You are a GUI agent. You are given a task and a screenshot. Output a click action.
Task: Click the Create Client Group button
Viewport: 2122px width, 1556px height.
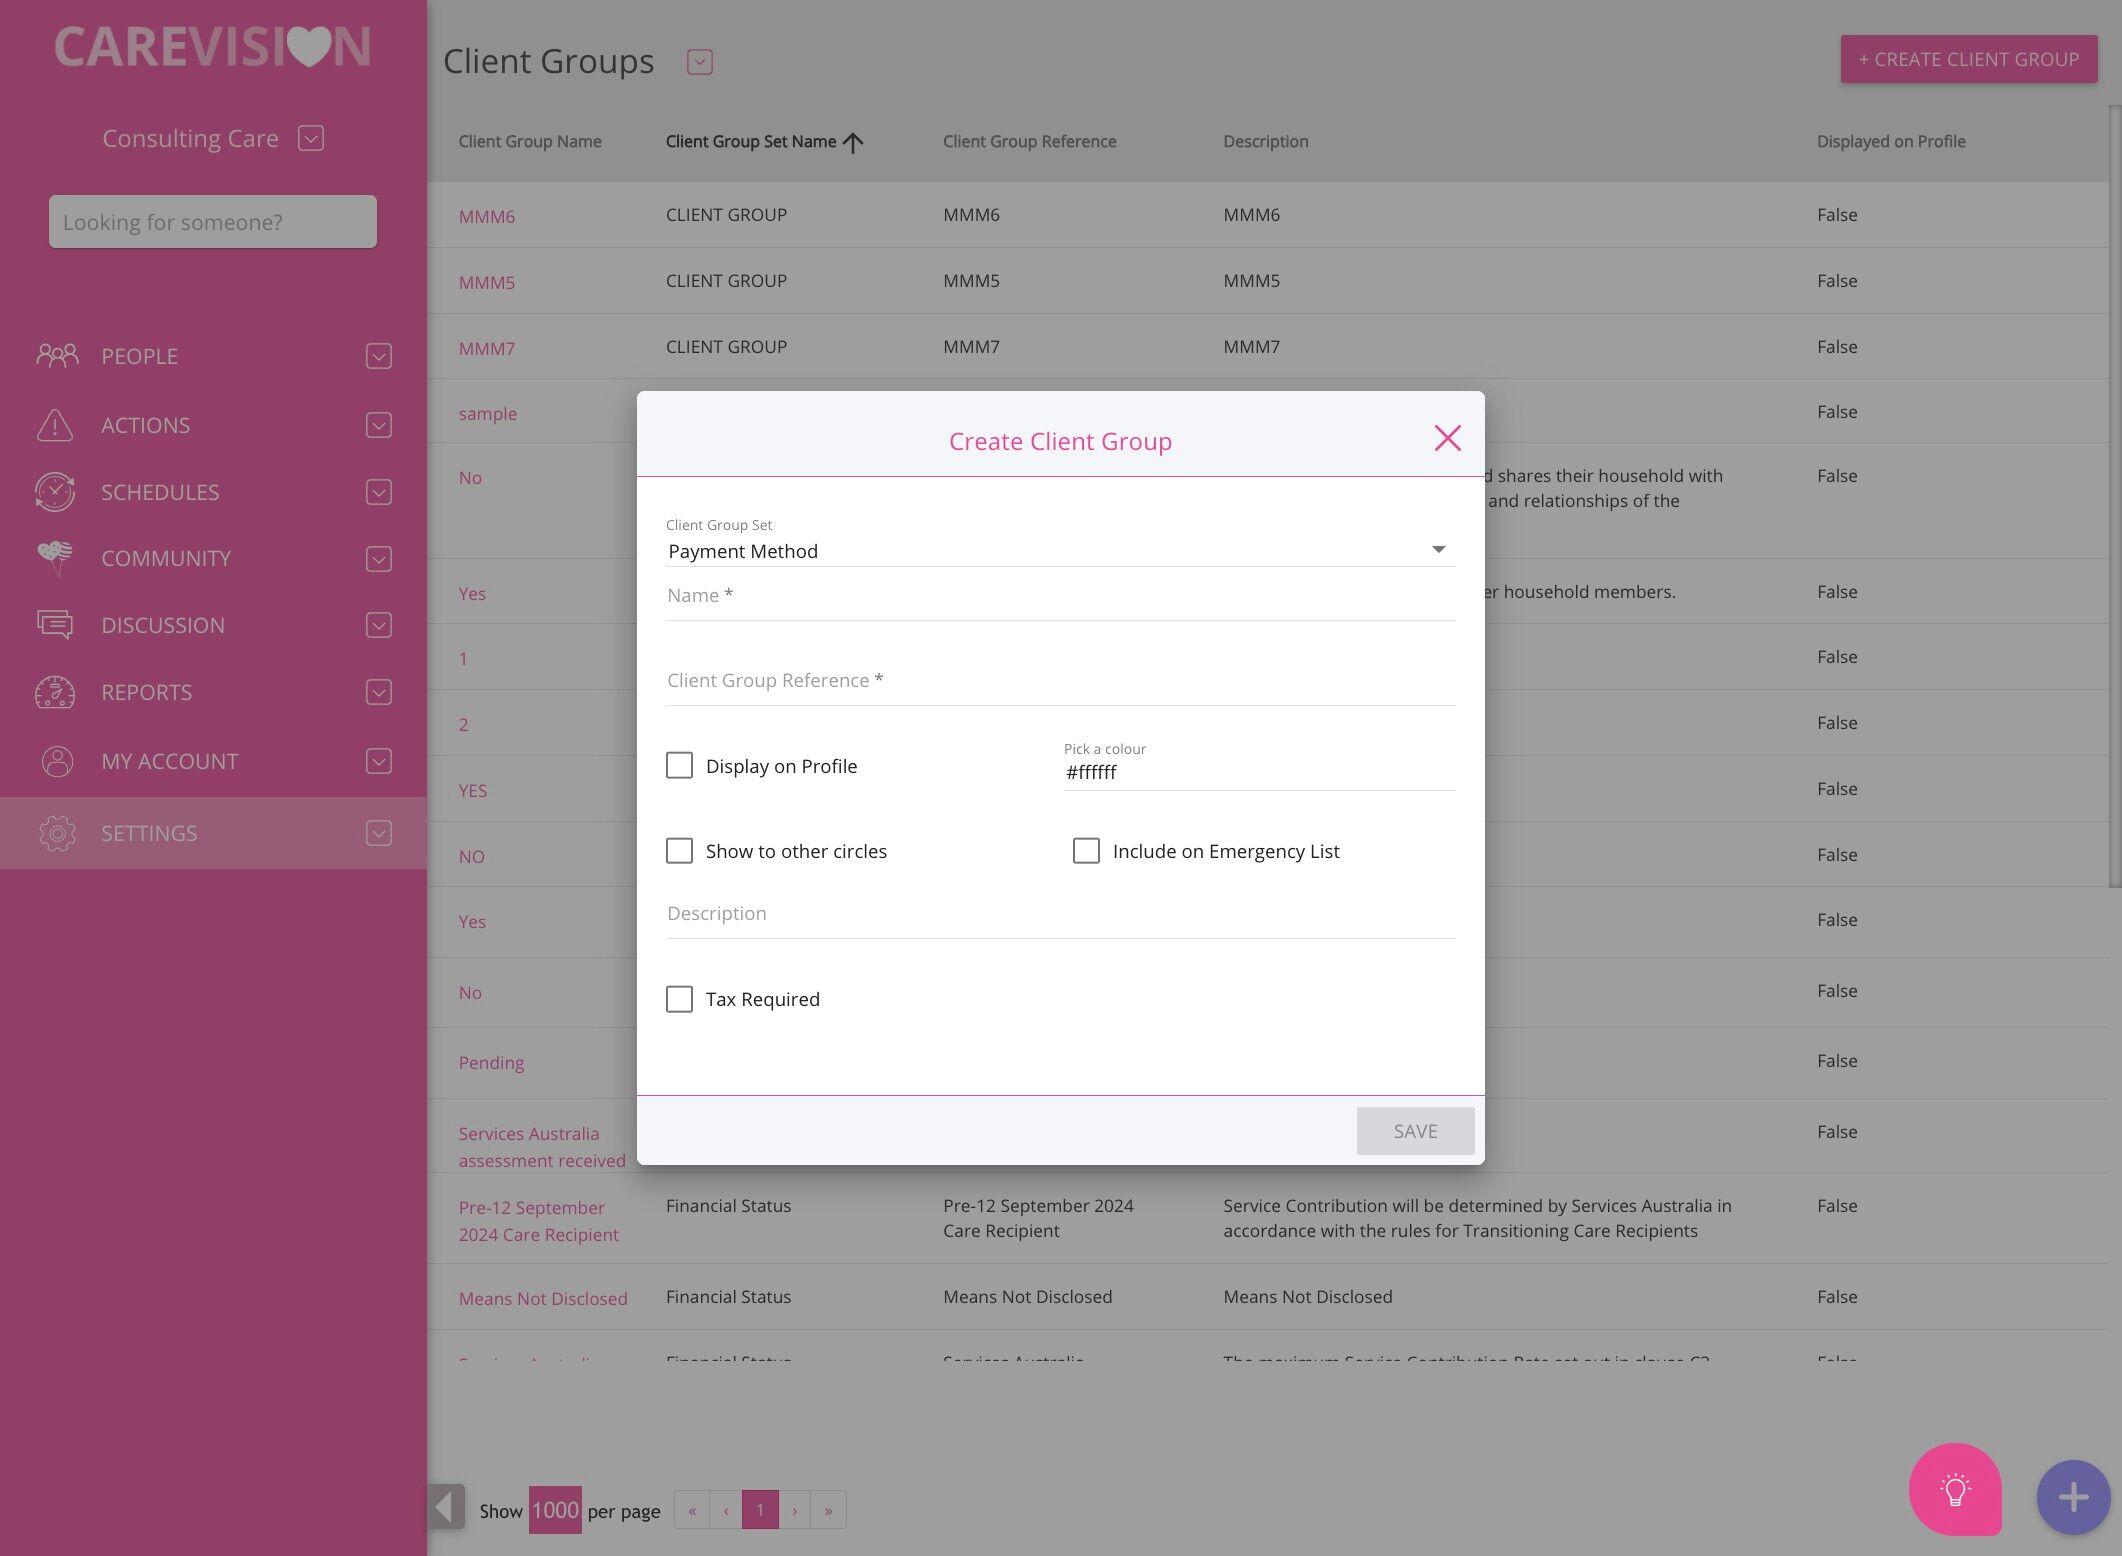[1968, 59]
